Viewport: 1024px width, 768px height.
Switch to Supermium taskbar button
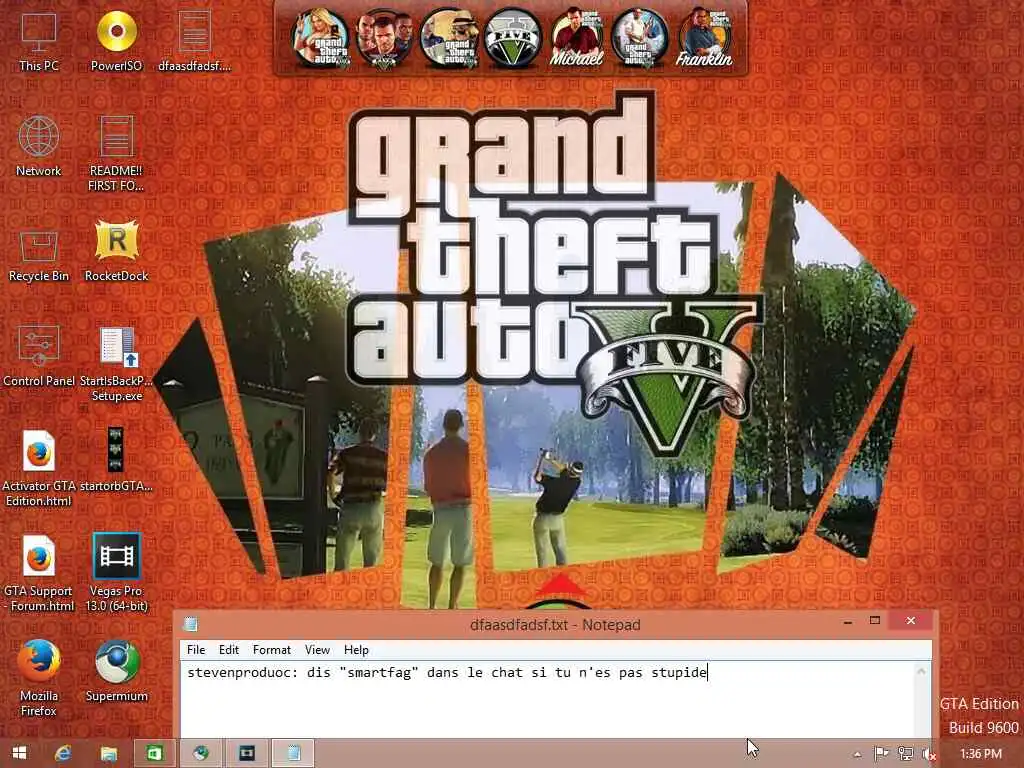coord(200,753)
